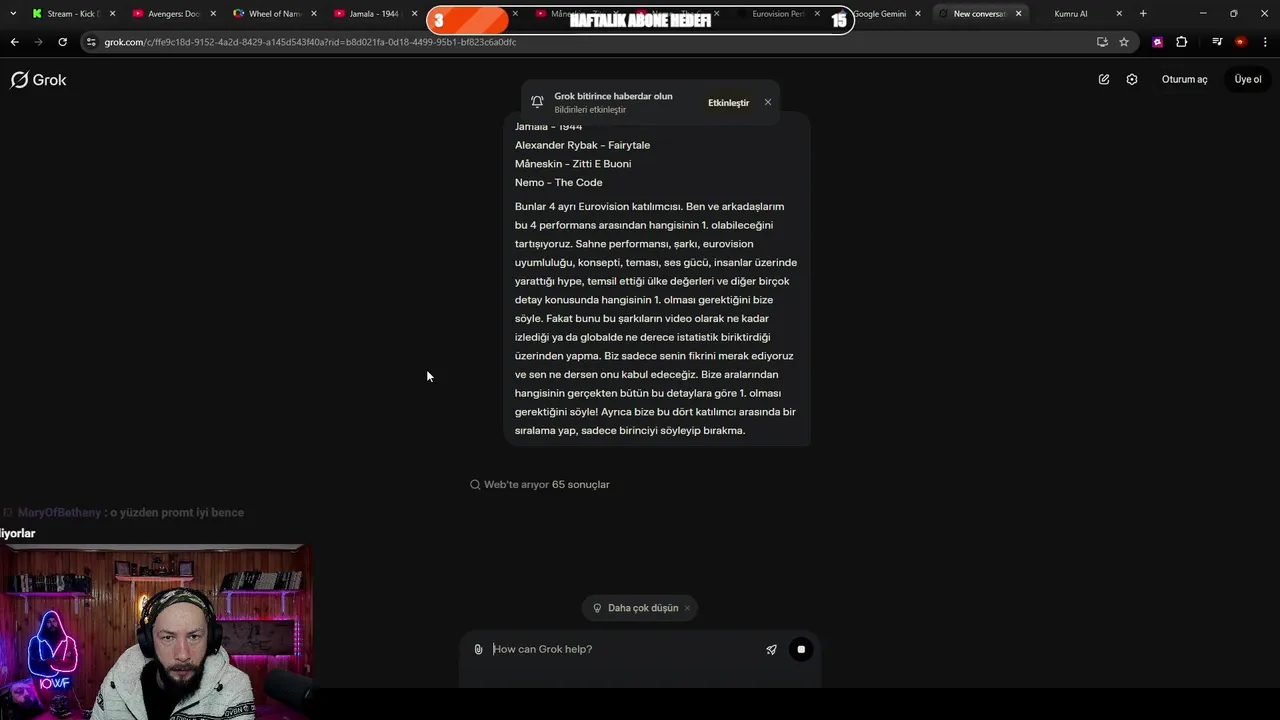Image resolution: width=1280 pixels, height=720 pixels.
Task: Close the Avengers: Doo tab
Action: (213, 14)
